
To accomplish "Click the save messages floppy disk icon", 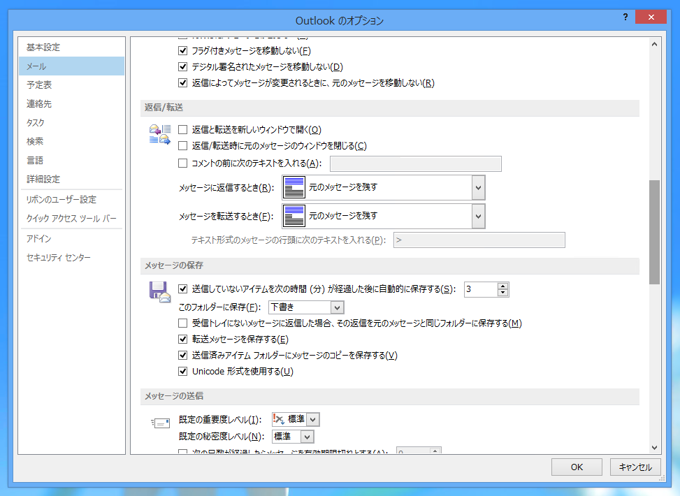I will [160, 292].
